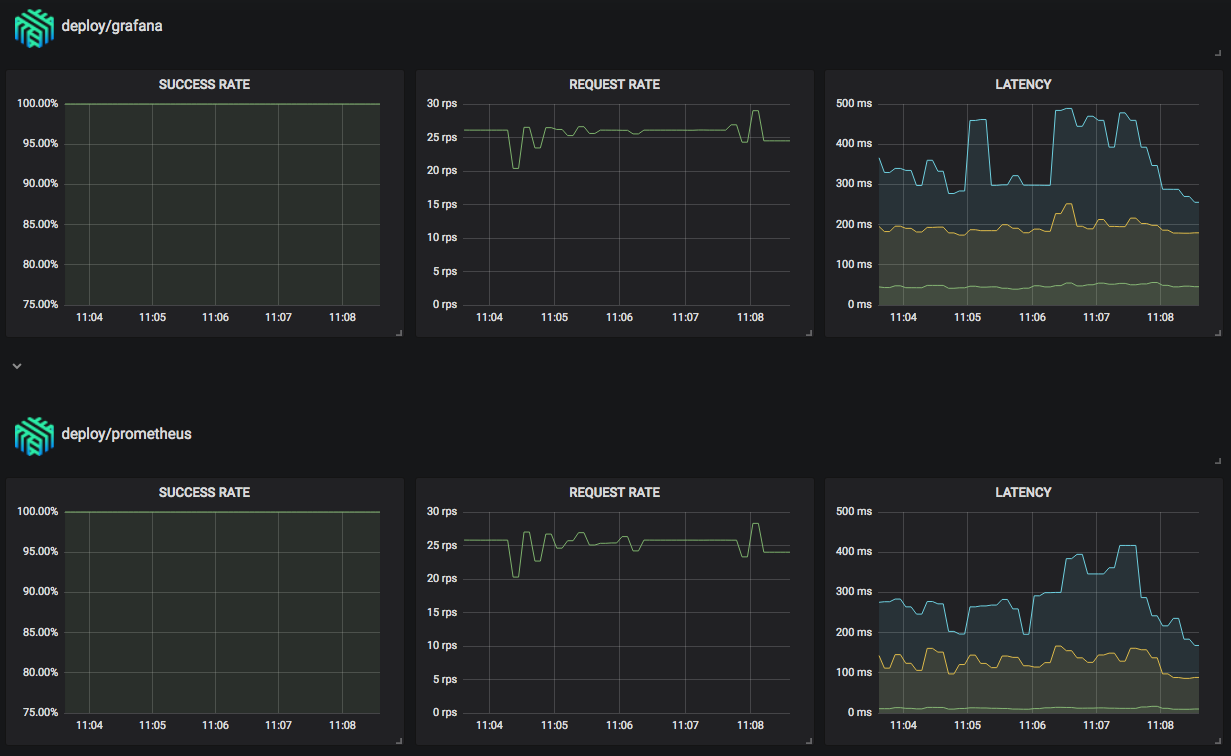Open the prometheus LATENCY panel menu
The width and height of the screenshot is (1231, 756).
(1023, 492)
